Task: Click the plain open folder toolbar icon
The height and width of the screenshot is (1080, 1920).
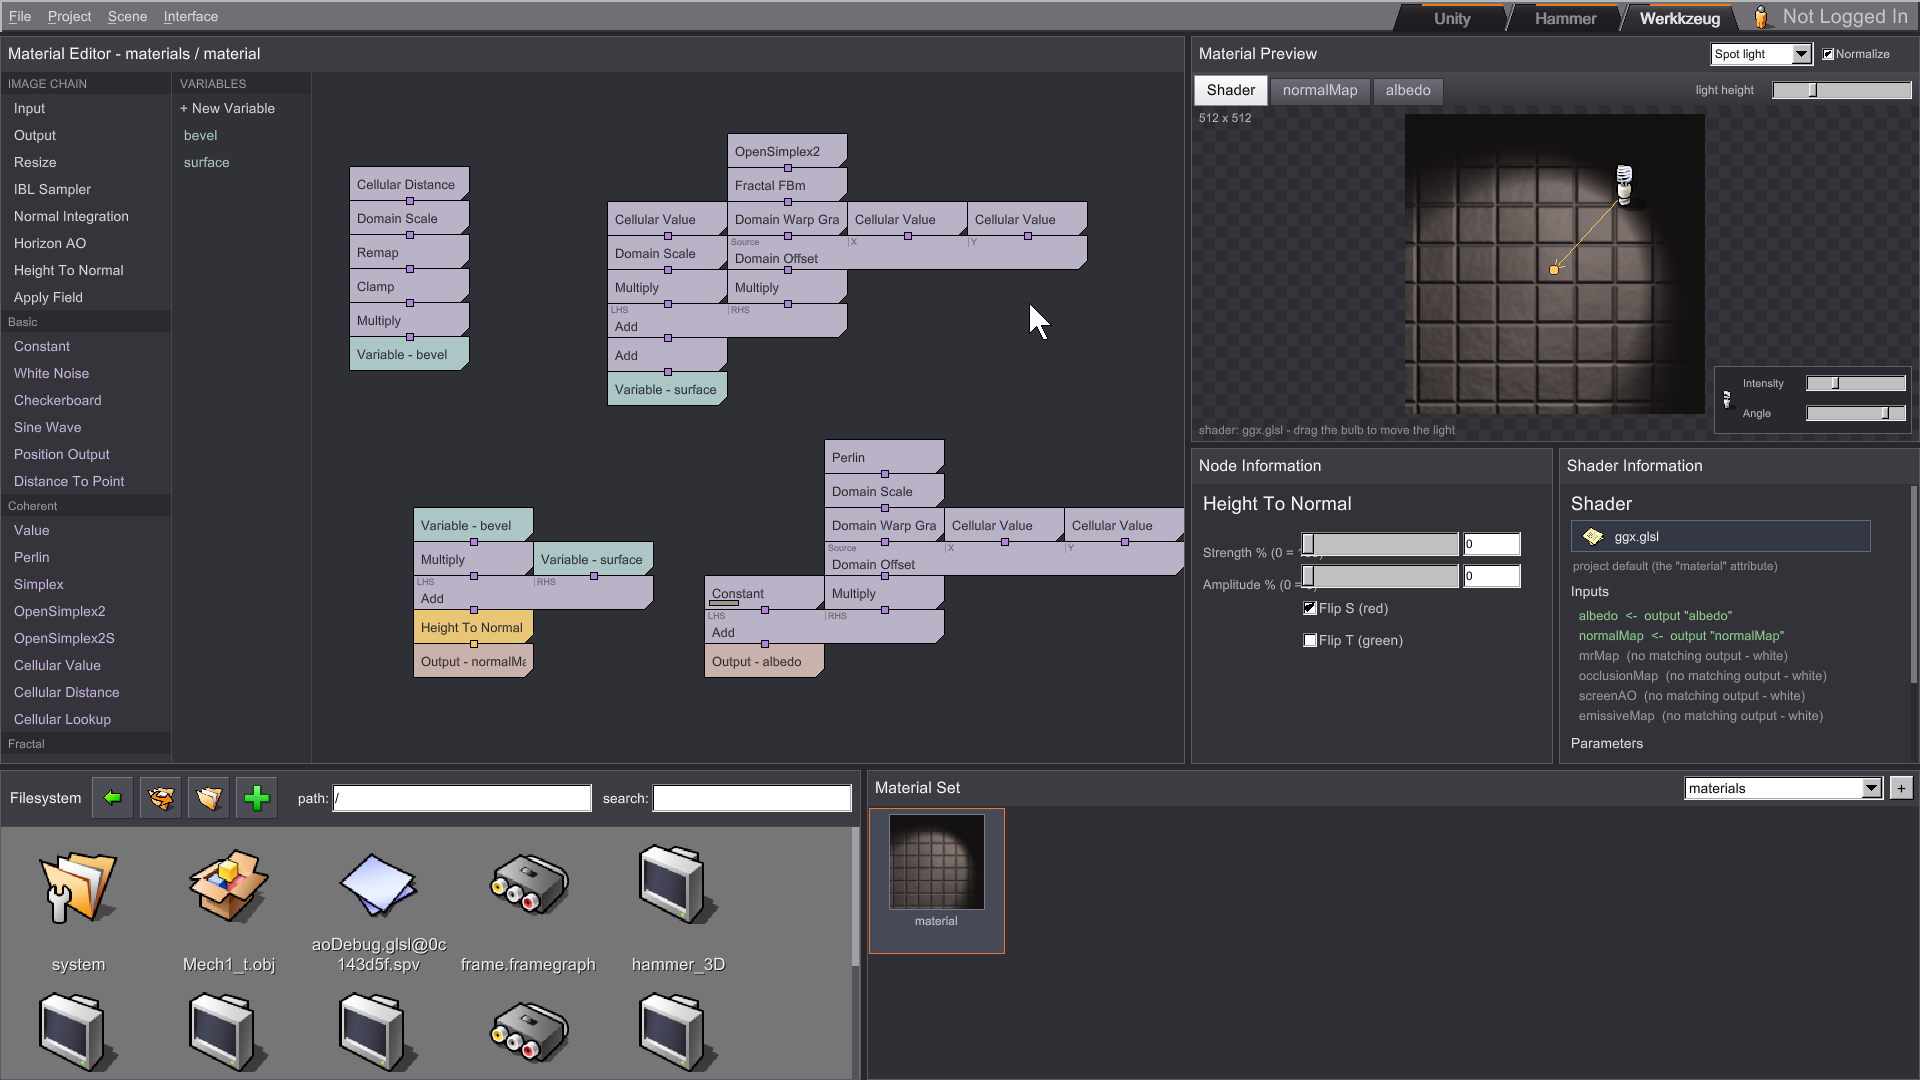Action: click(x=208, y=798)
